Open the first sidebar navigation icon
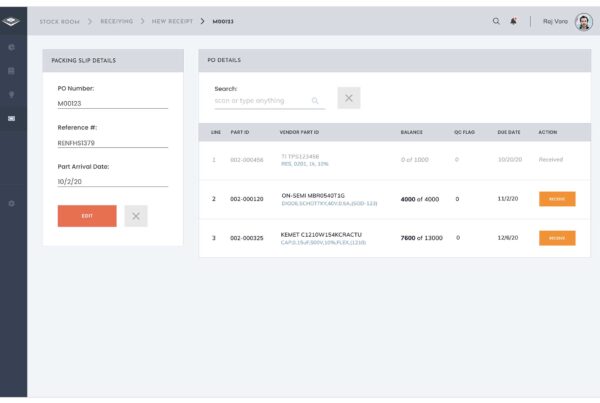This screenshot has height=403, width=600. tap(12, 47)
